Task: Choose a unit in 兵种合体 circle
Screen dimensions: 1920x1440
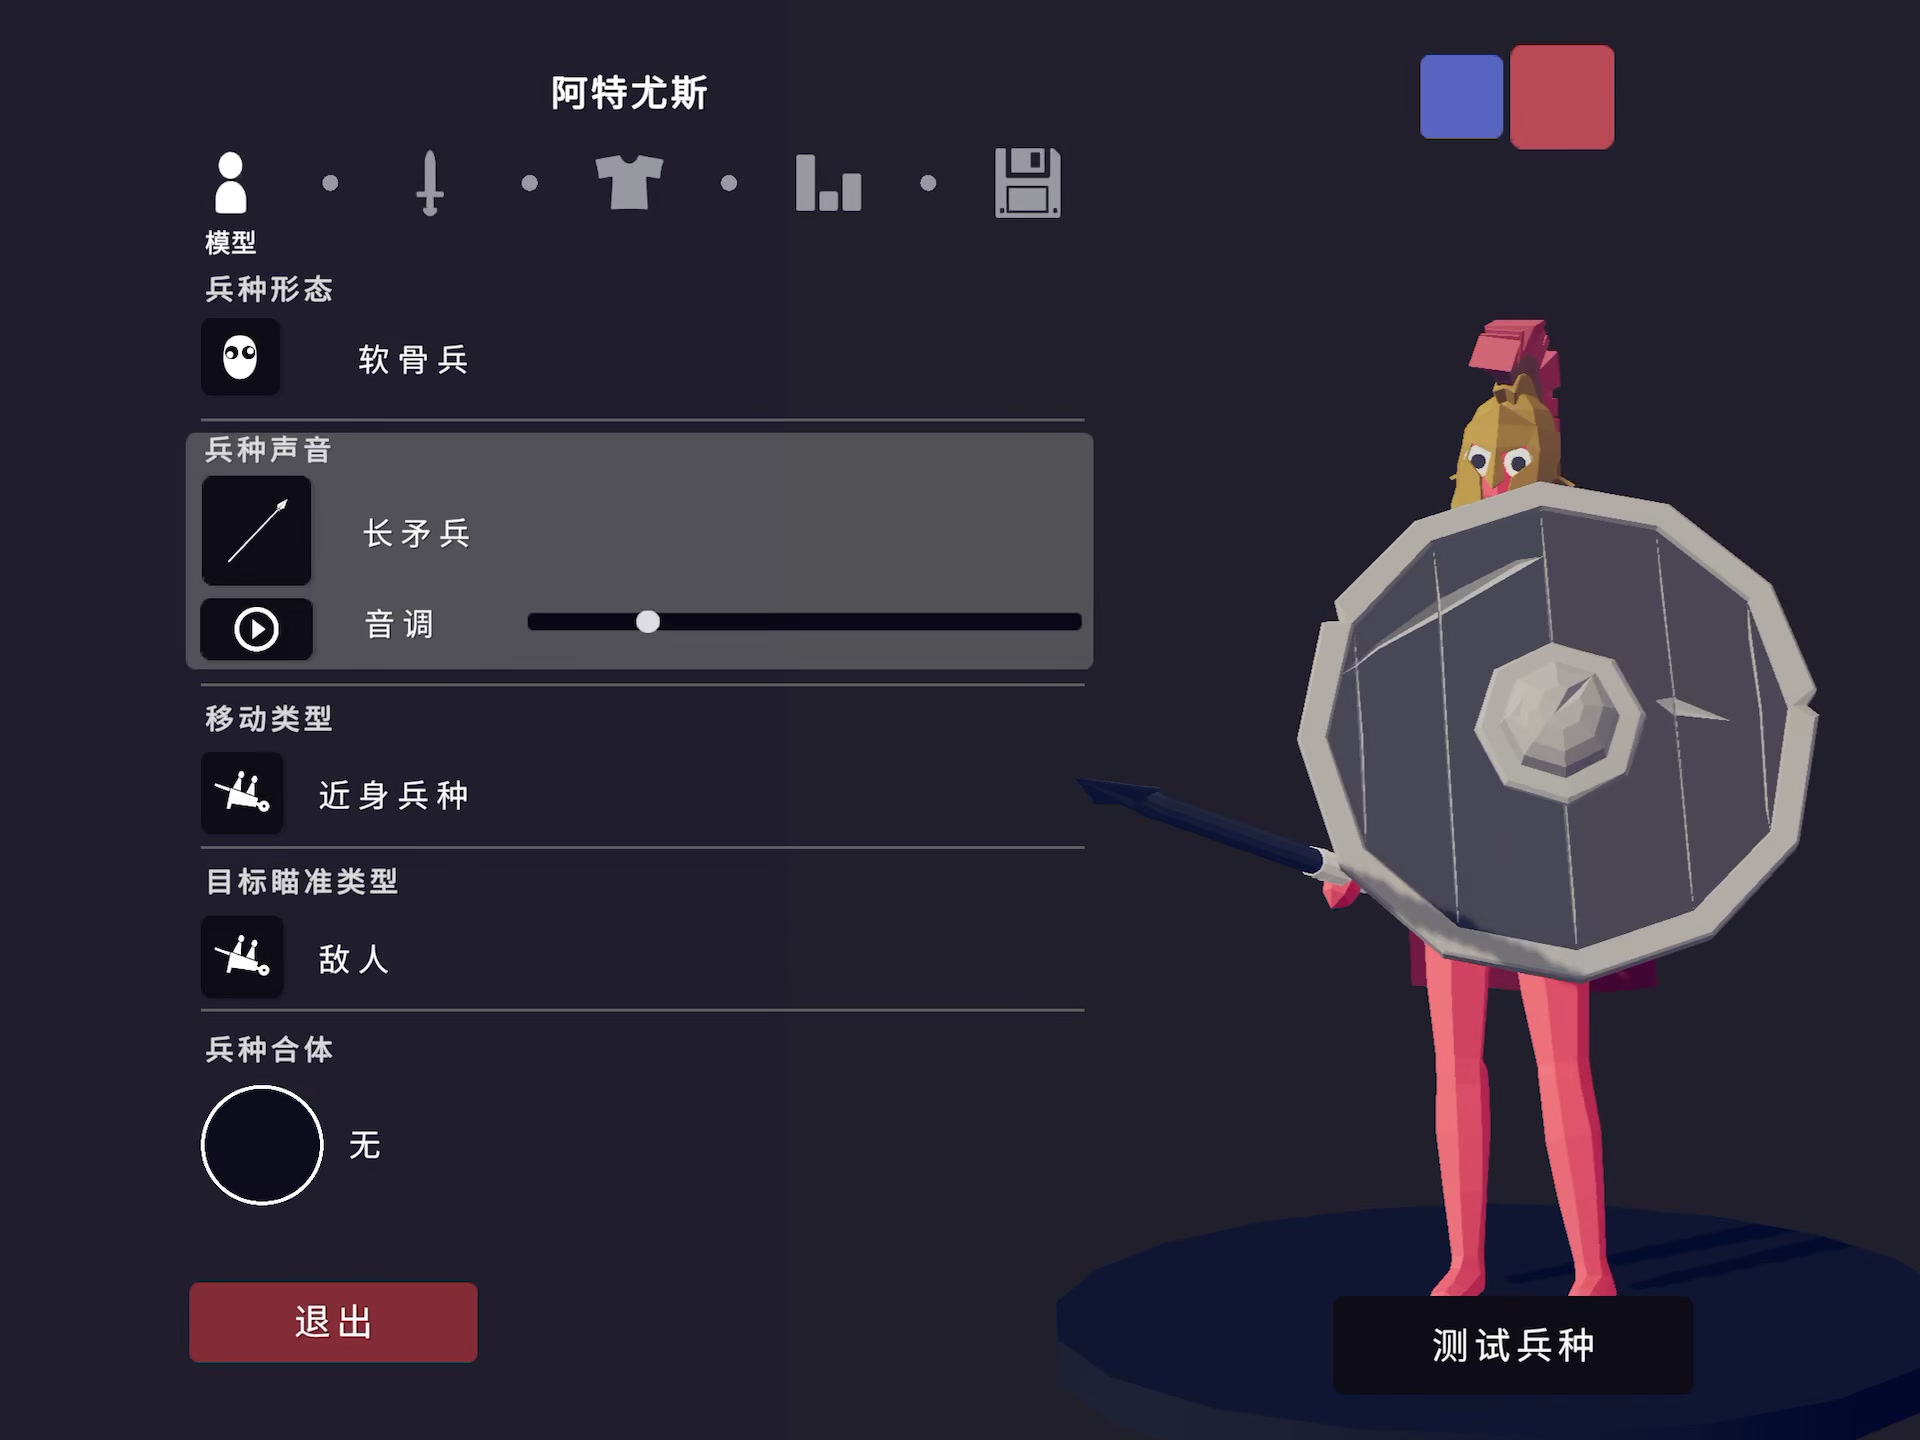Action: pos(262,1145)
